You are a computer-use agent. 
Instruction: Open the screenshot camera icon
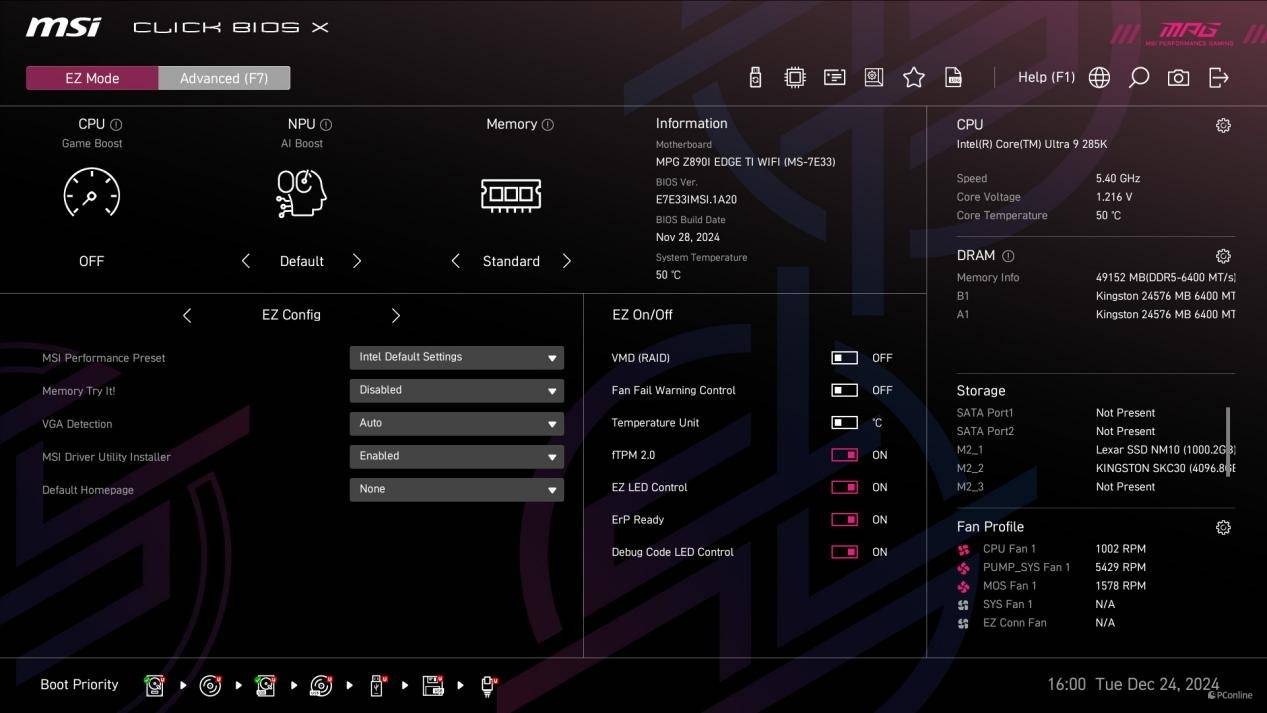1178,78
